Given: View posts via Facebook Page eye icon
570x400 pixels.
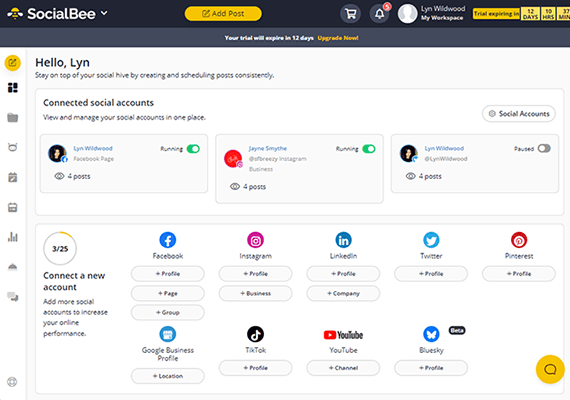Looking at the screenshot, I should tap(59, 176).
